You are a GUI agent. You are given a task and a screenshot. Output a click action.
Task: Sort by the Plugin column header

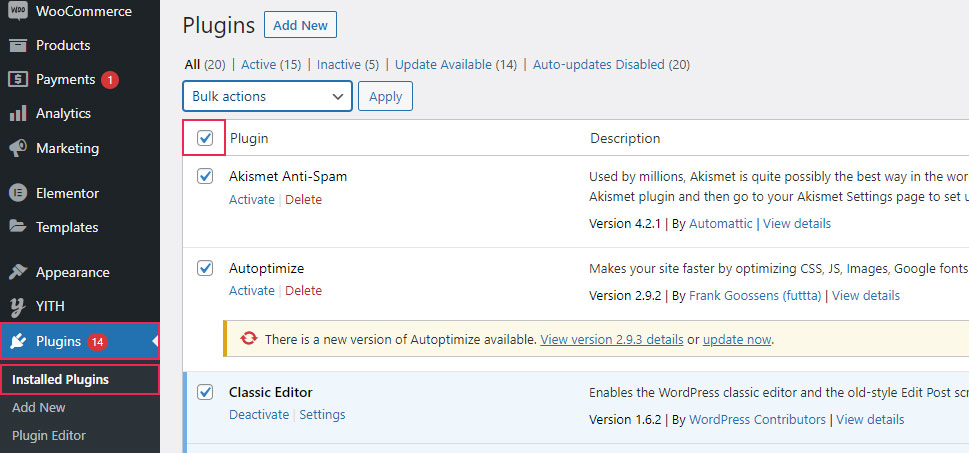pos(249,138)
